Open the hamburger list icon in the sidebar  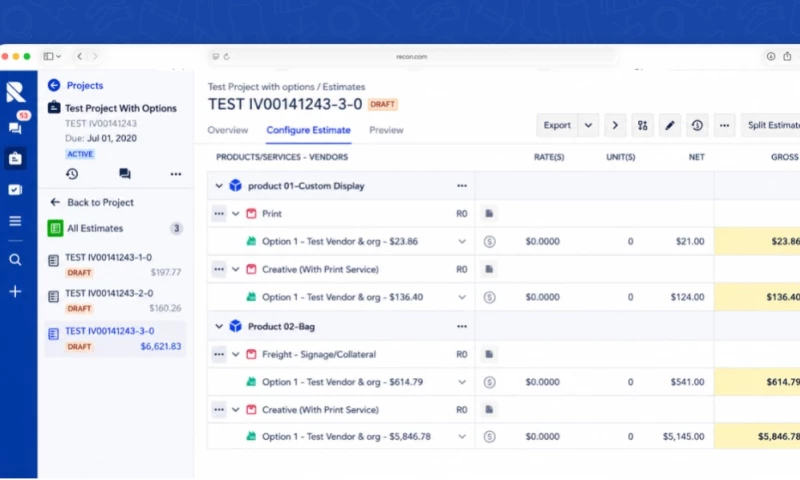pos(15,221)
